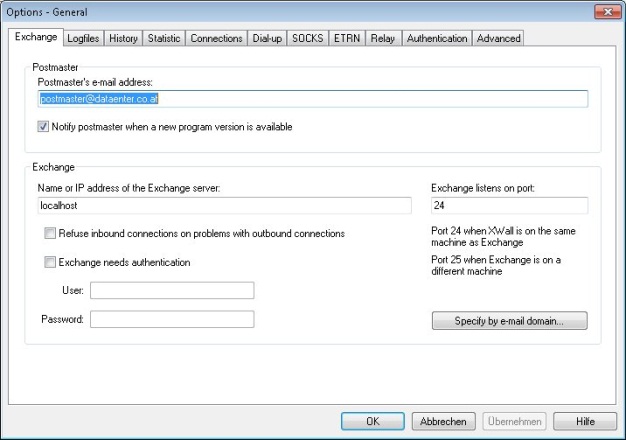Check Exchange needs authentication option
Viewport: 626px width, 440px height.
point(50,262)
